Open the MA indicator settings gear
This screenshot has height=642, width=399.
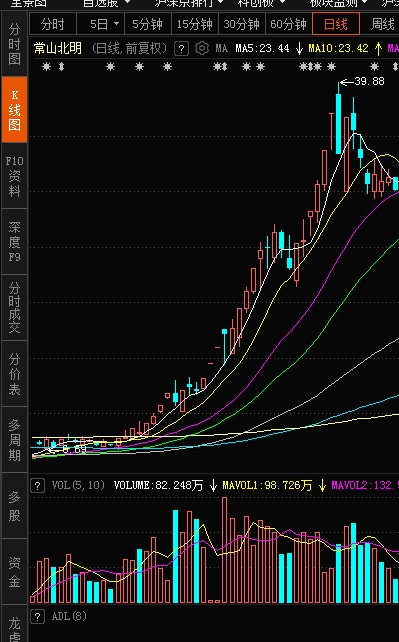click(201, 48)
